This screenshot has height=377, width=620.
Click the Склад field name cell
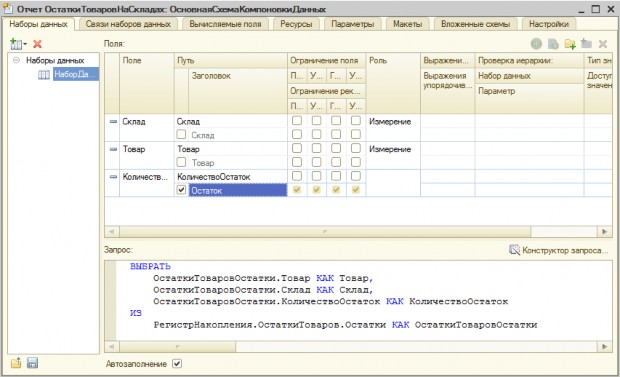pos(147,121)
